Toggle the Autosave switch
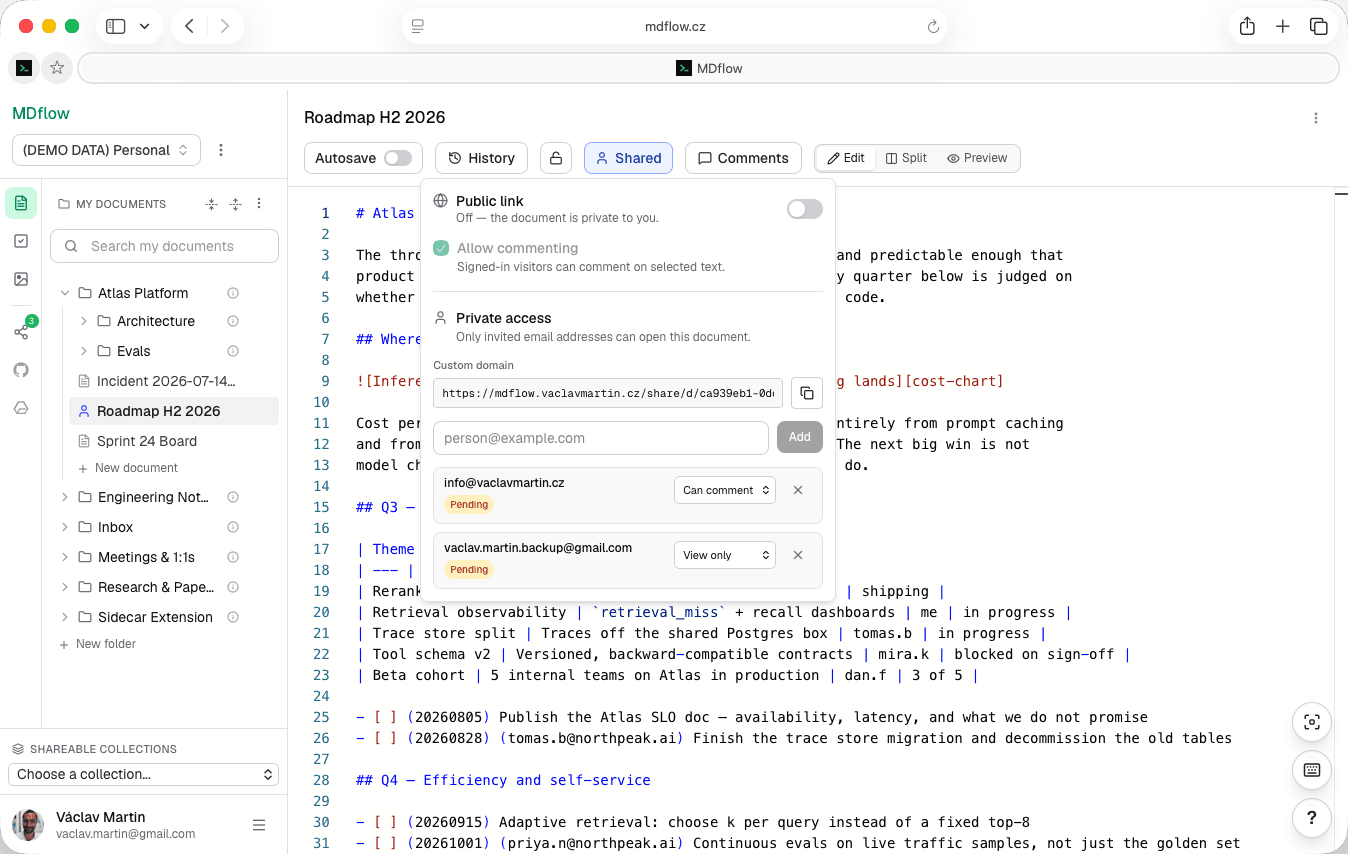1348x854 pixels. pyautogui.click(x=398, y=158)
